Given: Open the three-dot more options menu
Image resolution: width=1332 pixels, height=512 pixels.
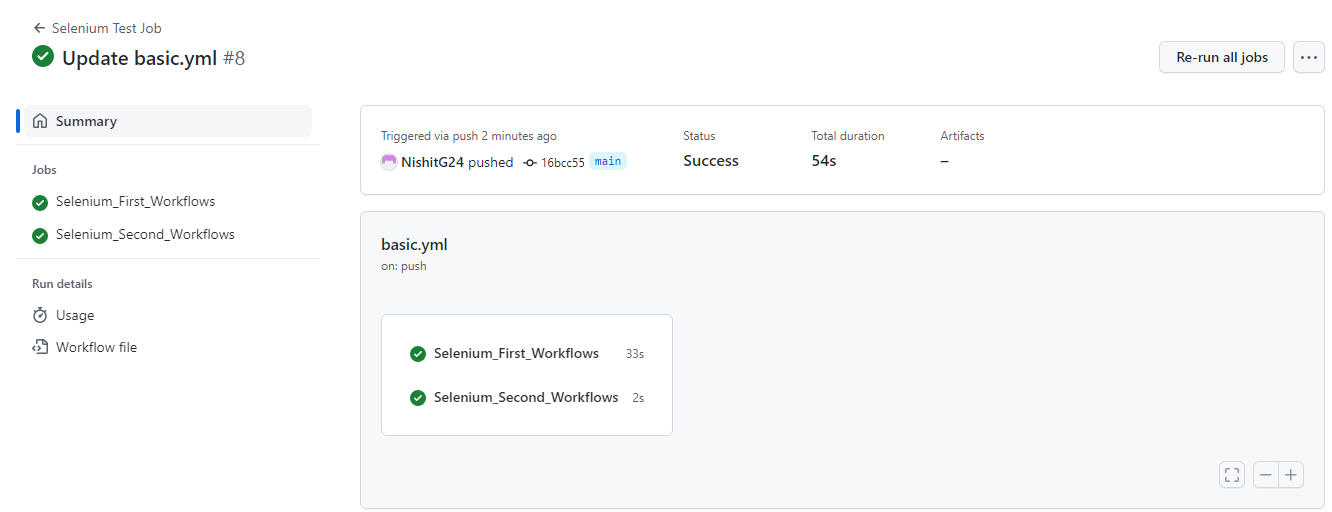Looking at the screenshot, I should pyautogui.click(x=1309, y=57).
